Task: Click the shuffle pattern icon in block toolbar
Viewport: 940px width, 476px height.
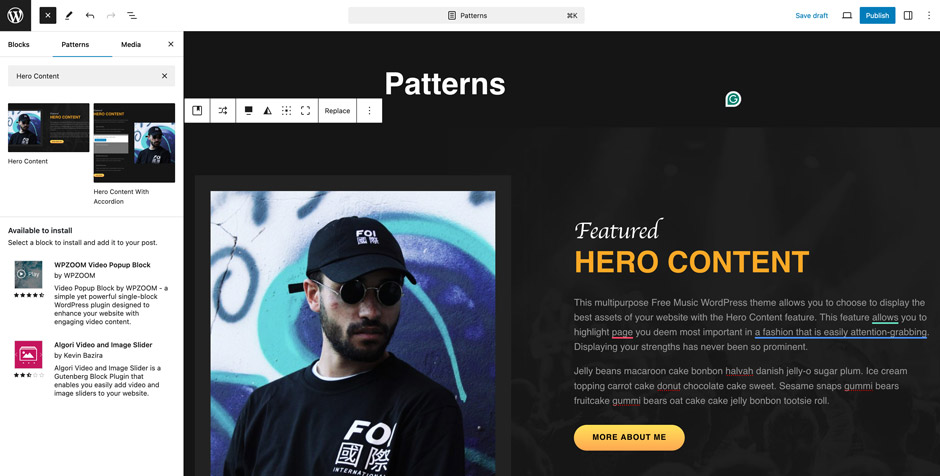Action: coord(223,111)
